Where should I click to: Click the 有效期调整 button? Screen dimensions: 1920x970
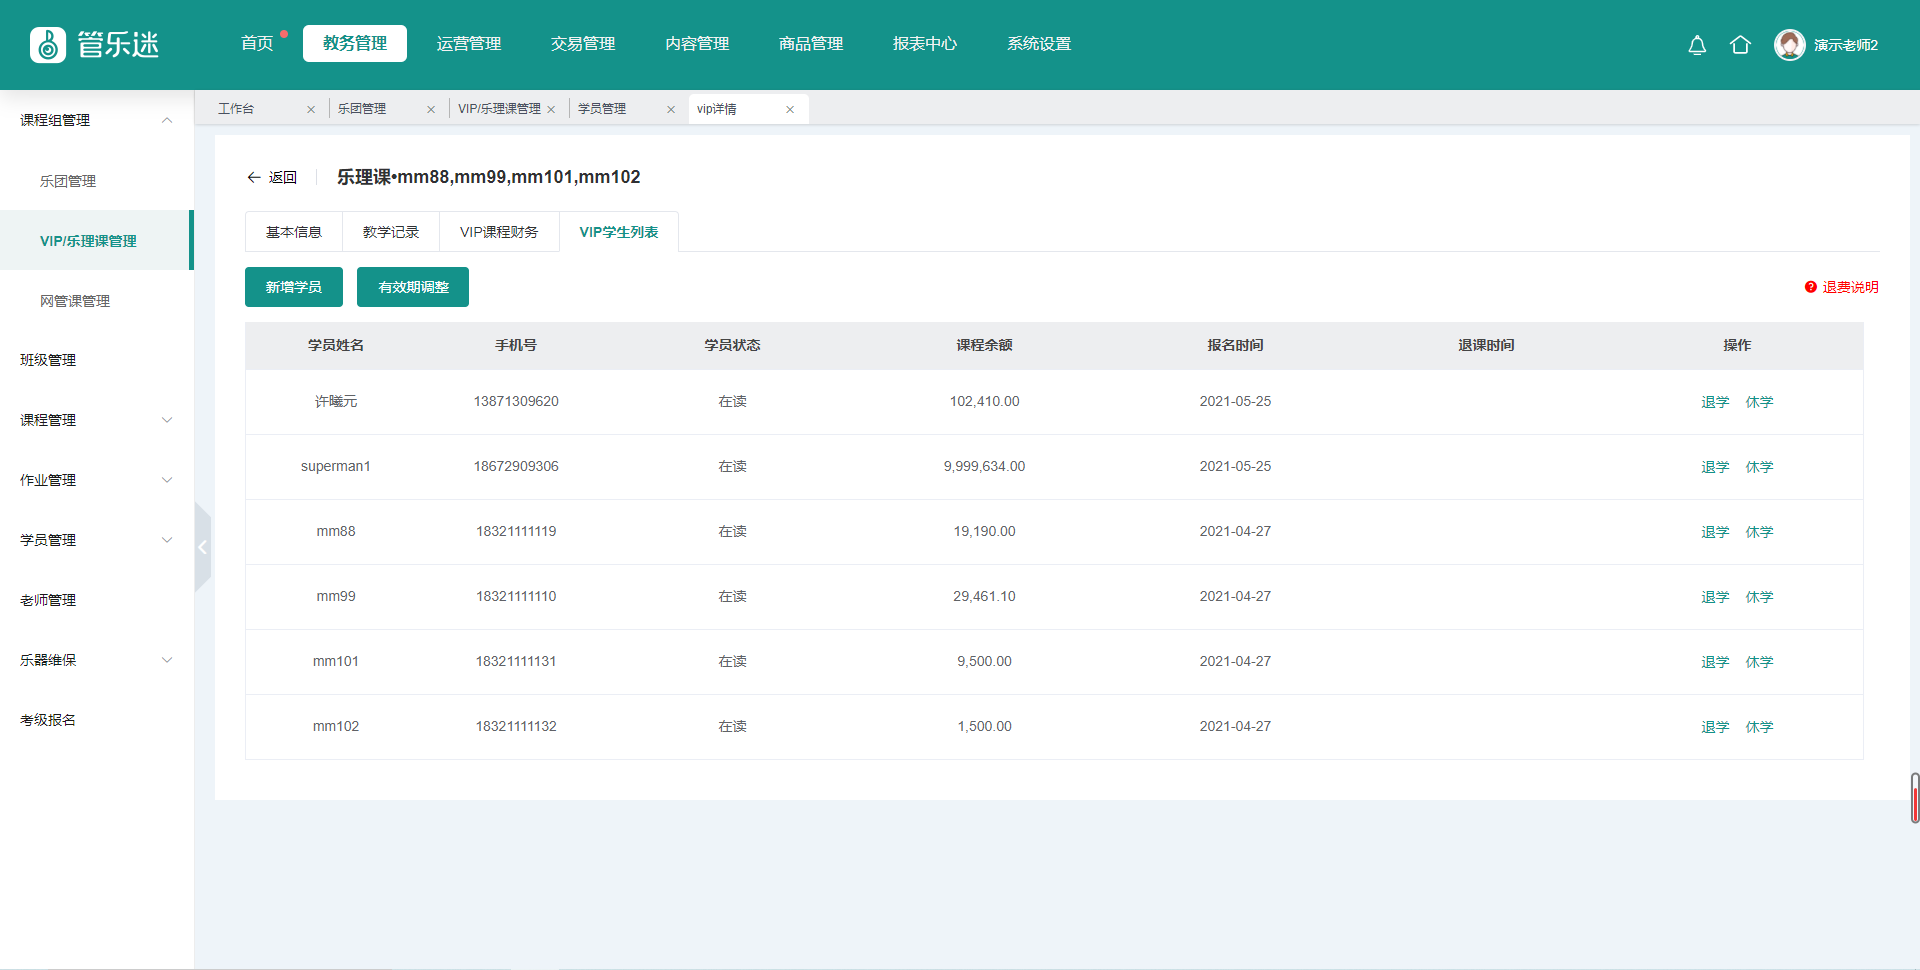click(413, 287)
